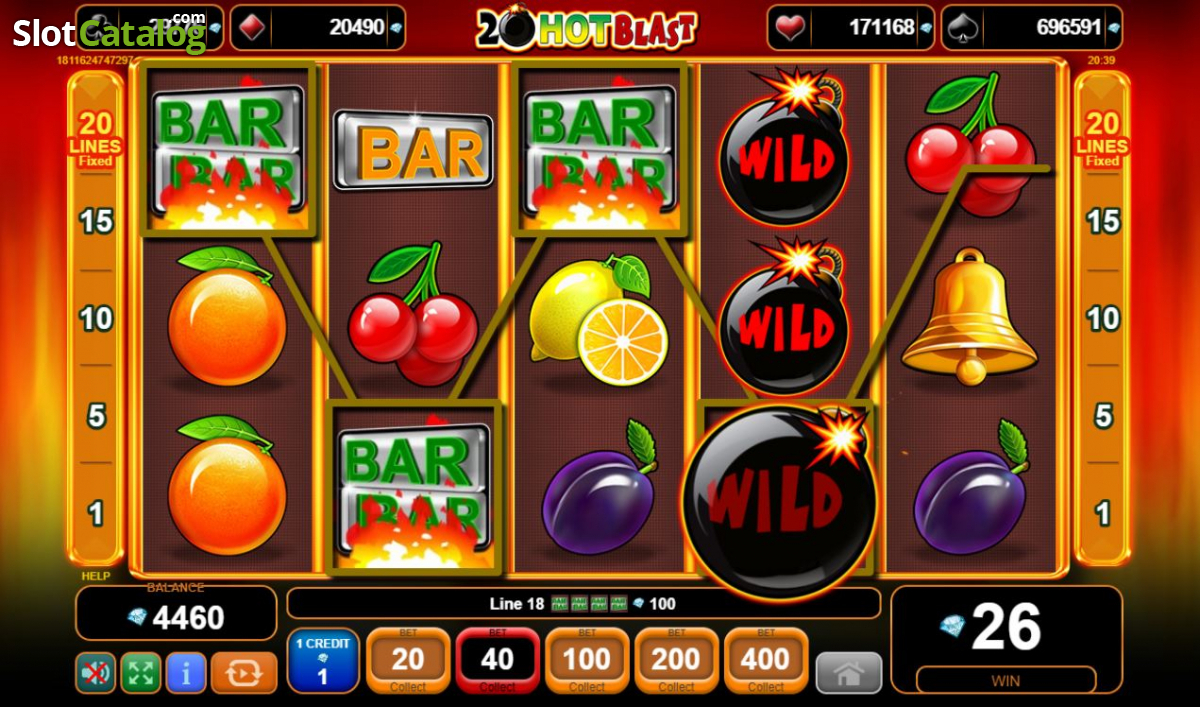Click the 15 marker on the left lines indicator

(x=96, y=221)
